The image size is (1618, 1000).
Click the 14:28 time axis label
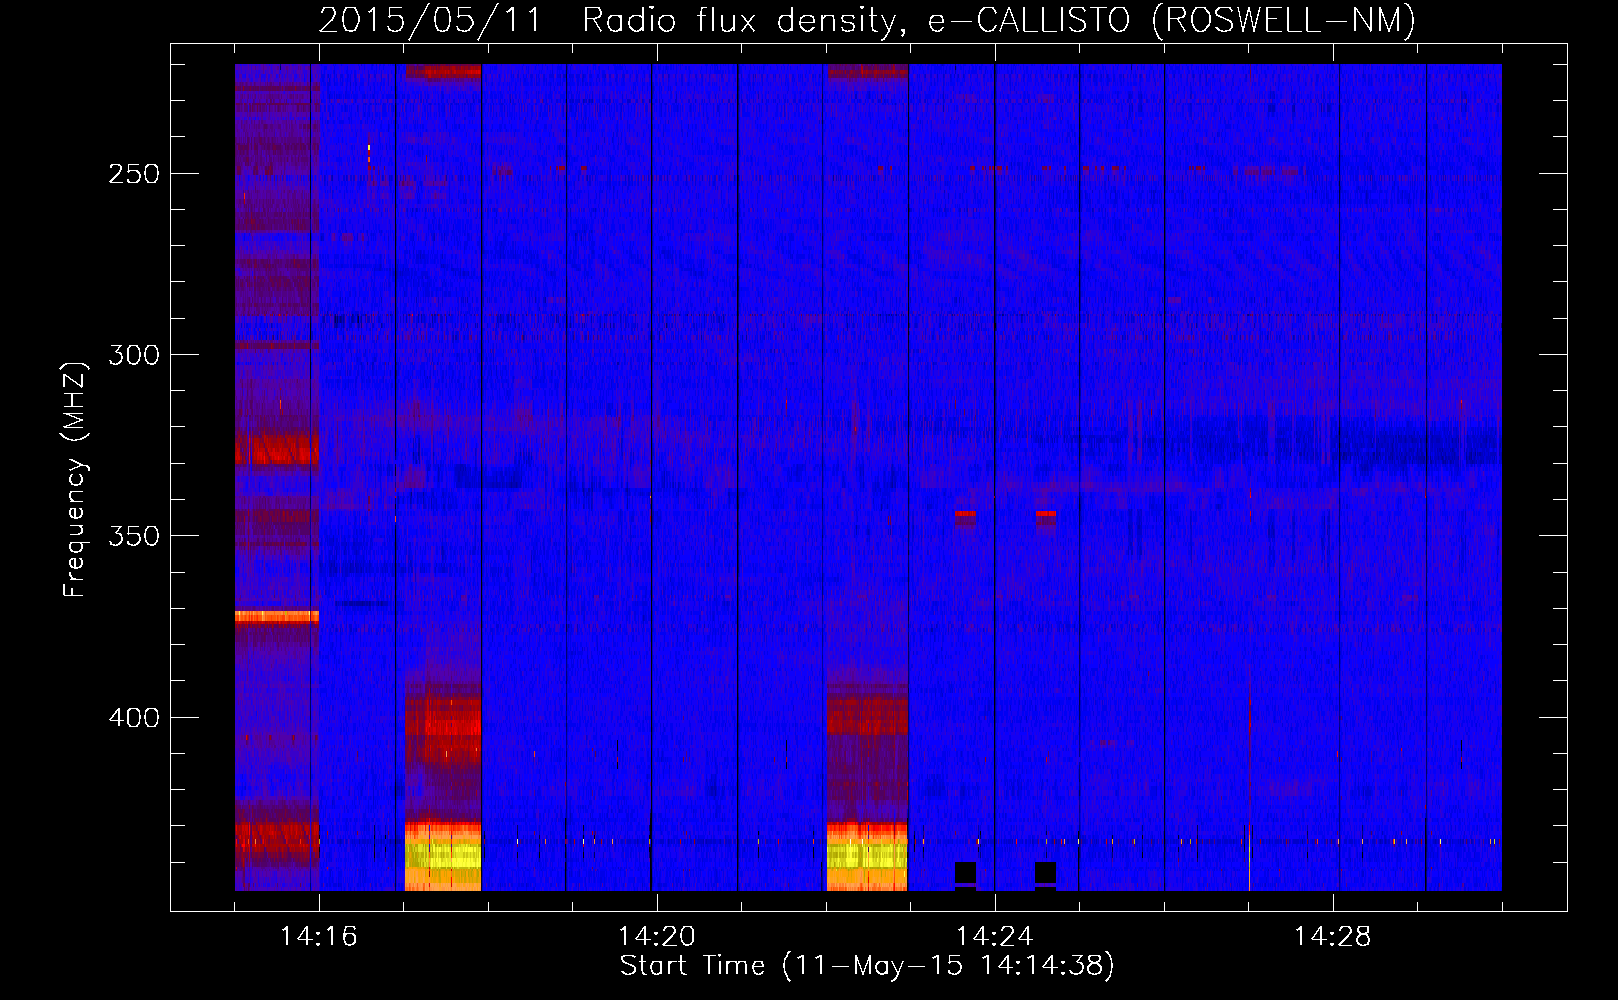click(x=1332, y=937)
